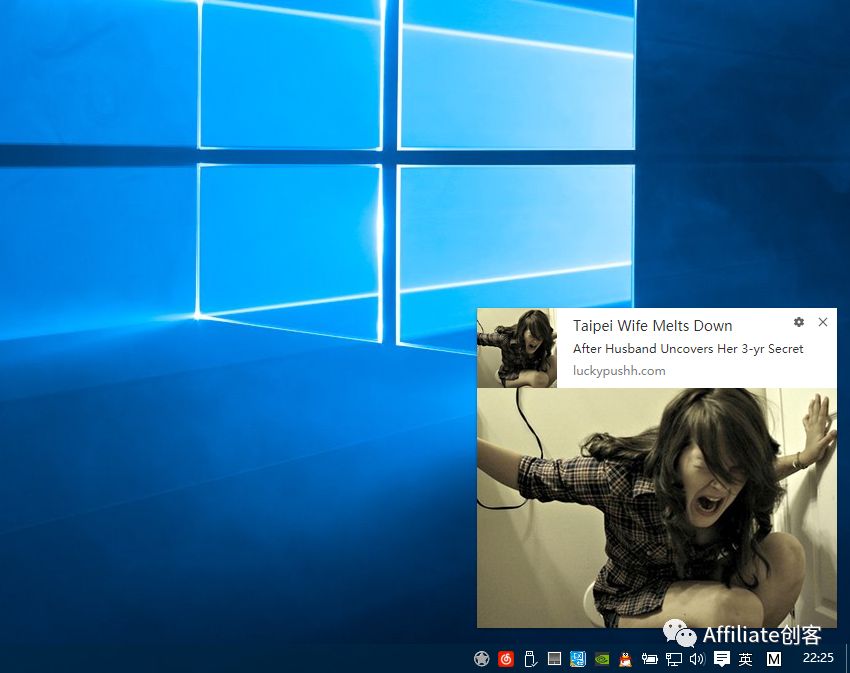Open the volume speaker control
Viewport: 850px width, 673px height.
697,659
